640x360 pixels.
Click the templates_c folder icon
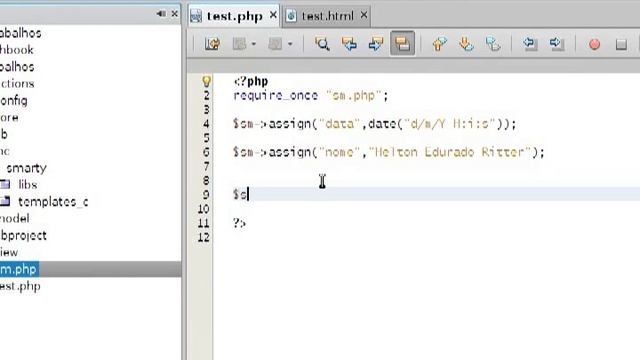click(5, 201)
